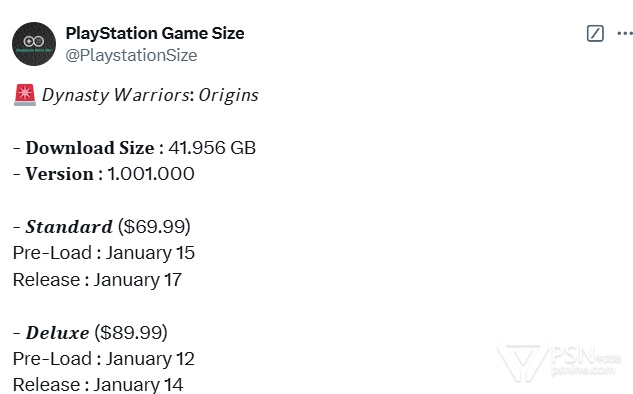Screen dimensions: 633x394
Task: Click the Dynasty Warriors: Origins title text
Action: click(x=150, y=95)
